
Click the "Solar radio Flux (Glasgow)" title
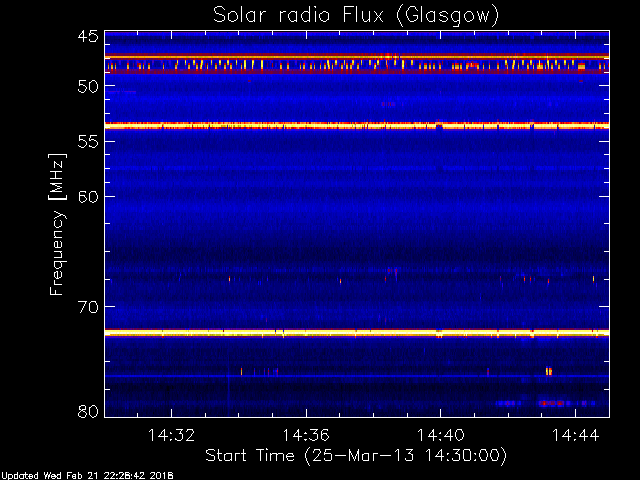point(356,16)
